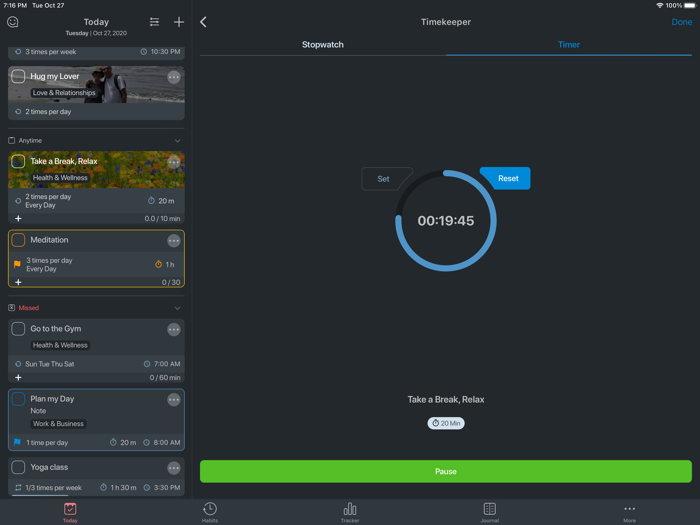The image size is (700, 525).
Task: Open the Habits tab
Action: point(210,512)
